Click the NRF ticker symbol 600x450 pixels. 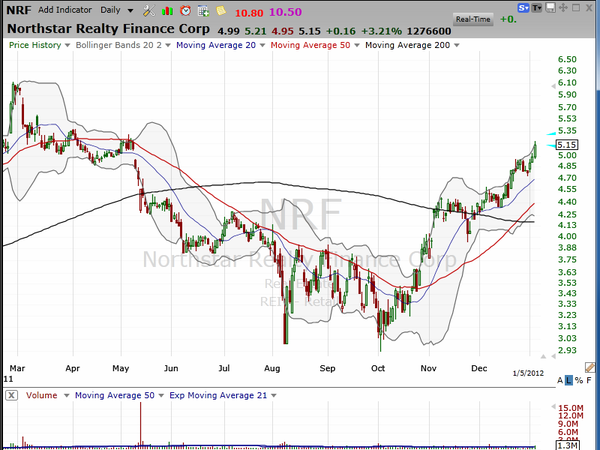click(19, 10)
